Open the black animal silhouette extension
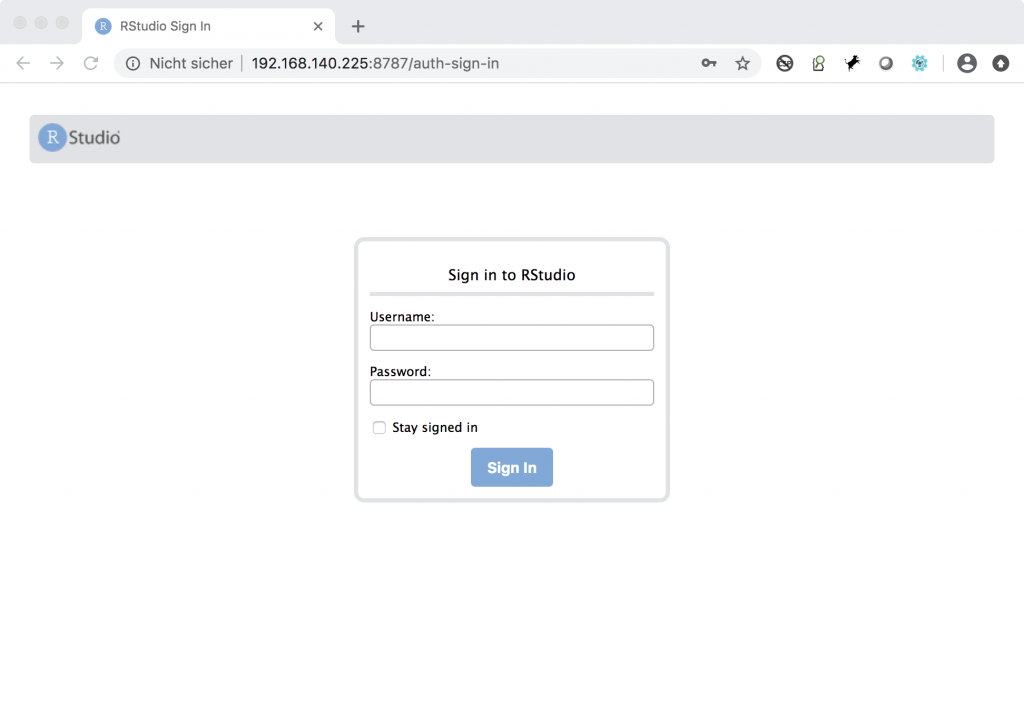The height and width of the screenshot is (728, 1024). pos(852,63)
